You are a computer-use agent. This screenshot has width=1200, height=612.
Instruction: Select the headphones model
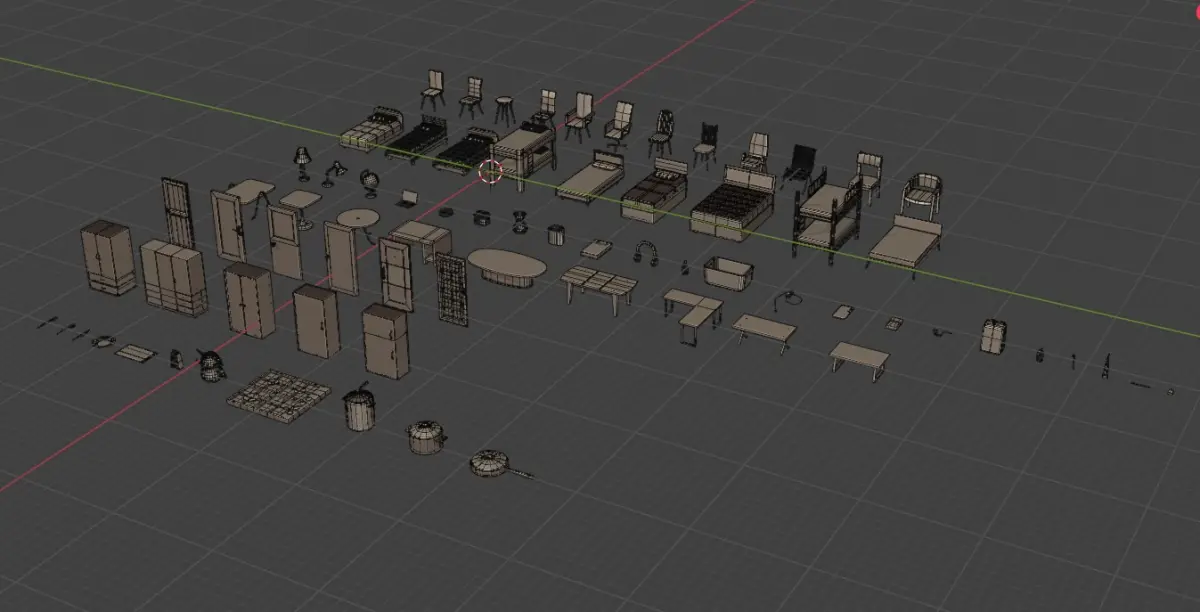647,254
